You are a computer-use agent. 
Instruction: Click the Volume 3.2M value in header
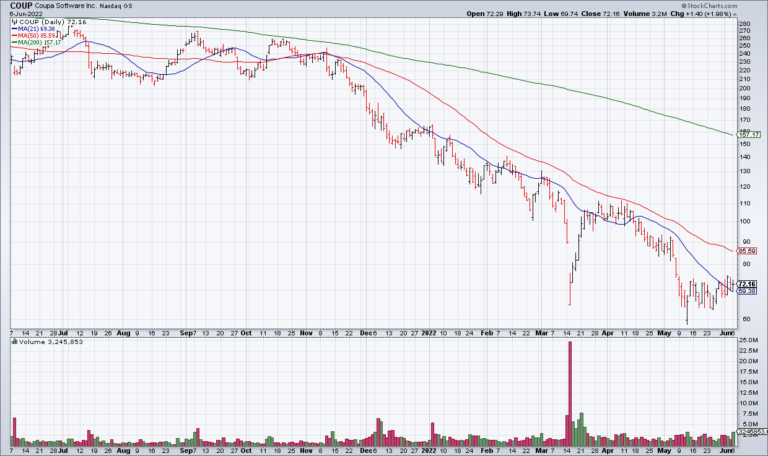tap(645, 14)
